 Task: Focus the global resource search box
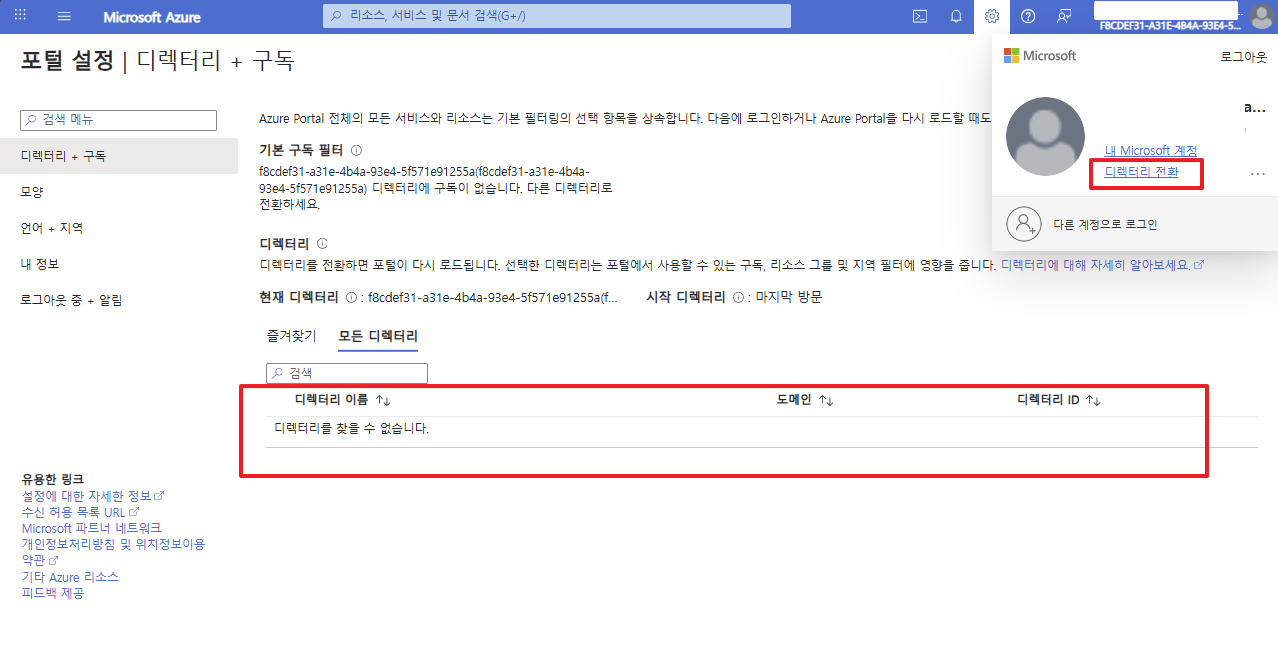[557, 16]
